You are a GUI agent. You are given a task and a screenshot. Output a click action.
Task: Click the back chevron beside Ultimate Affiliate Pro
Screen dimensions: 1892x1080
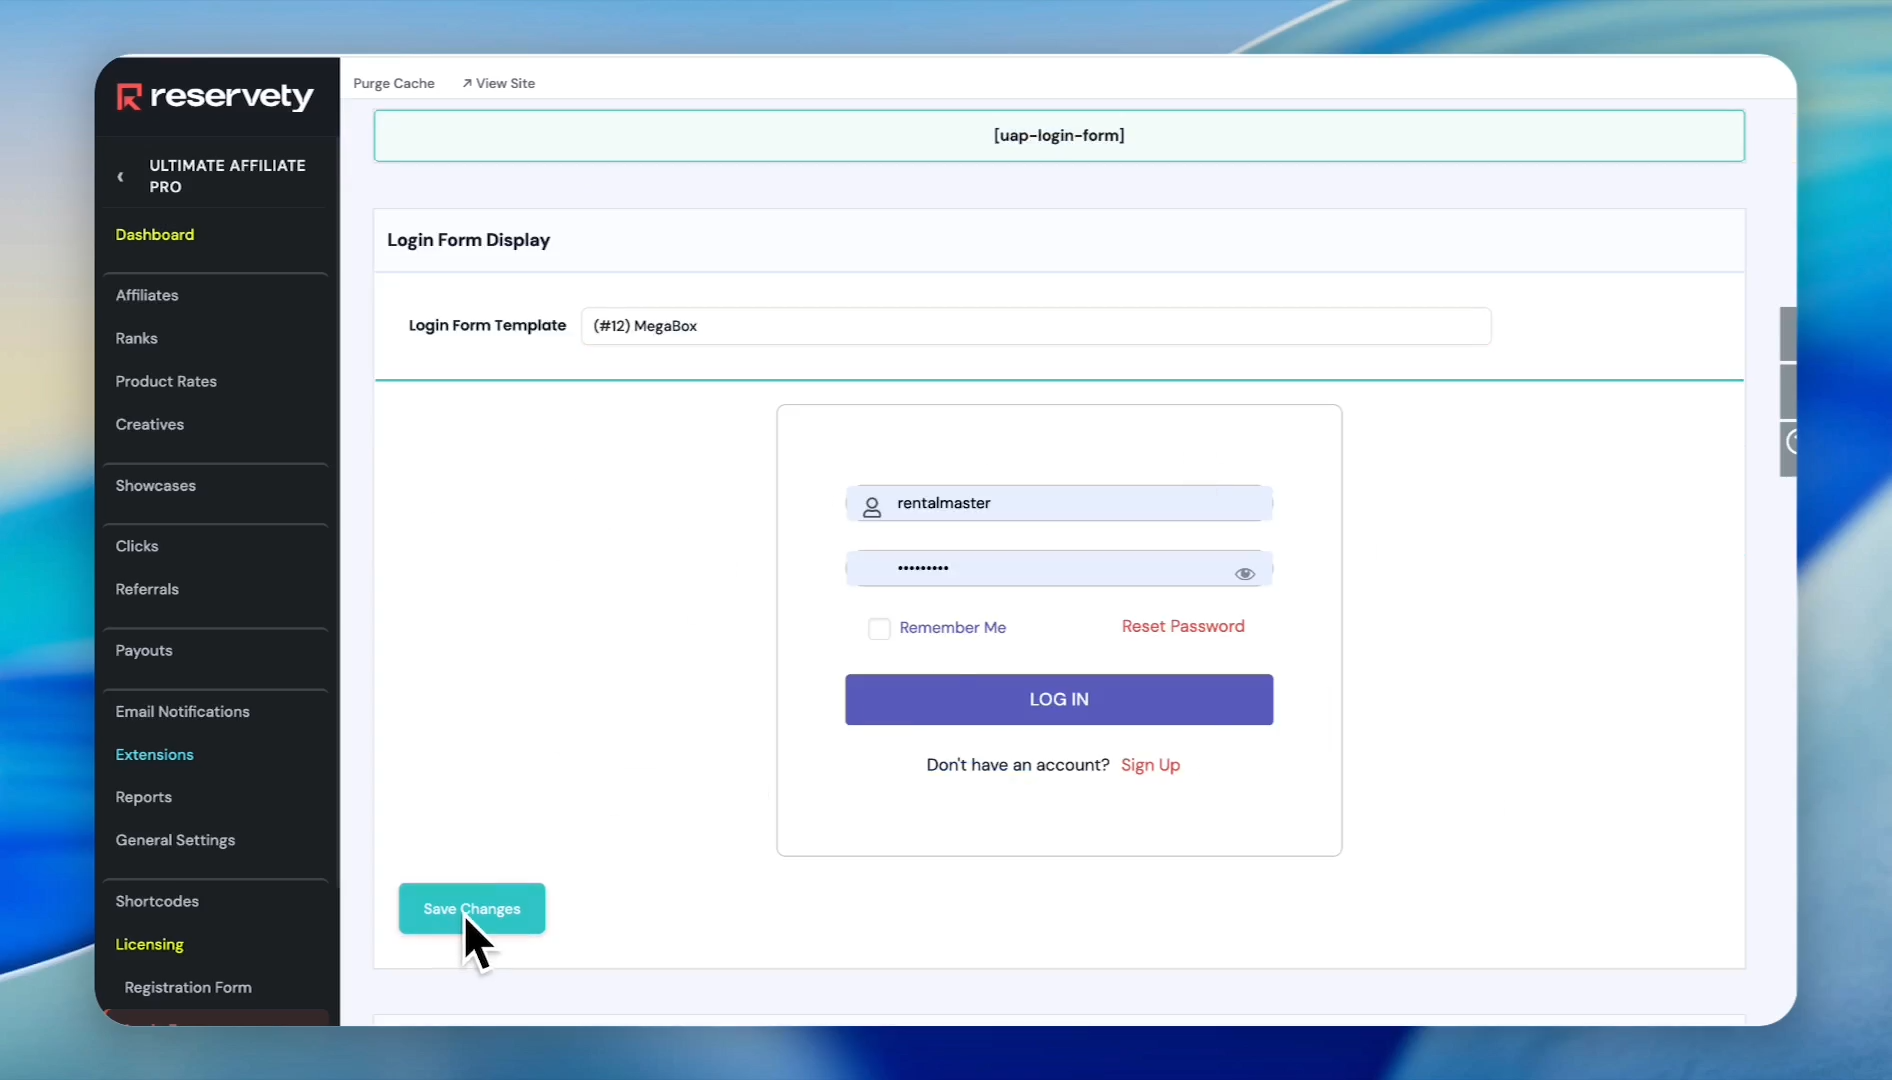[120, 177]
